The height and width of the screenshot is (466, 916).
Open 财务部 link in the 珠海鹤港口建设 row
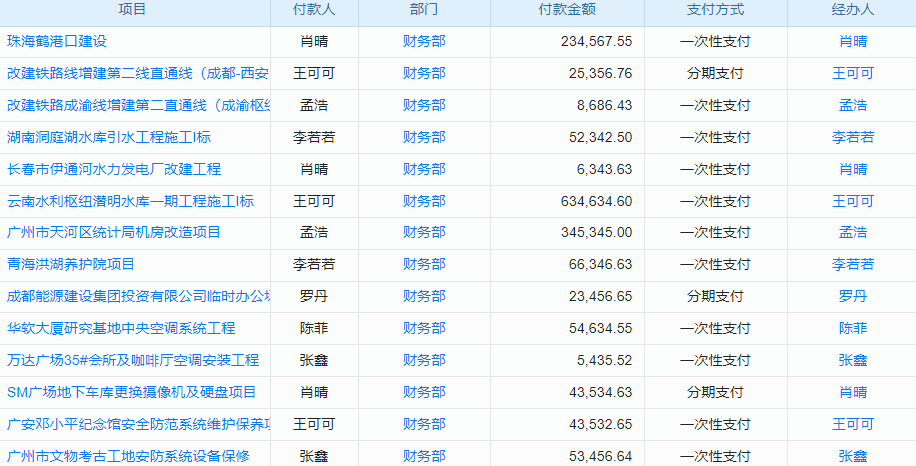[x=424, y=41]
